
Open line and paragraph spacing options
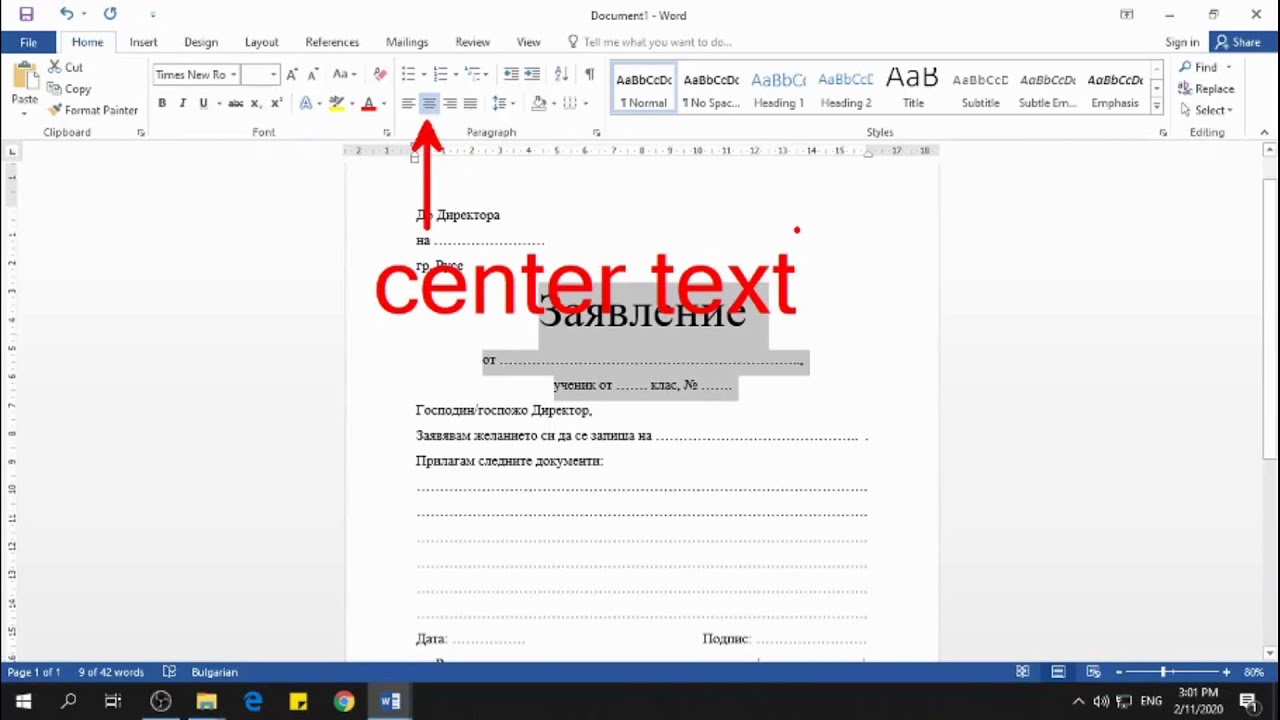tap(502, 103)
